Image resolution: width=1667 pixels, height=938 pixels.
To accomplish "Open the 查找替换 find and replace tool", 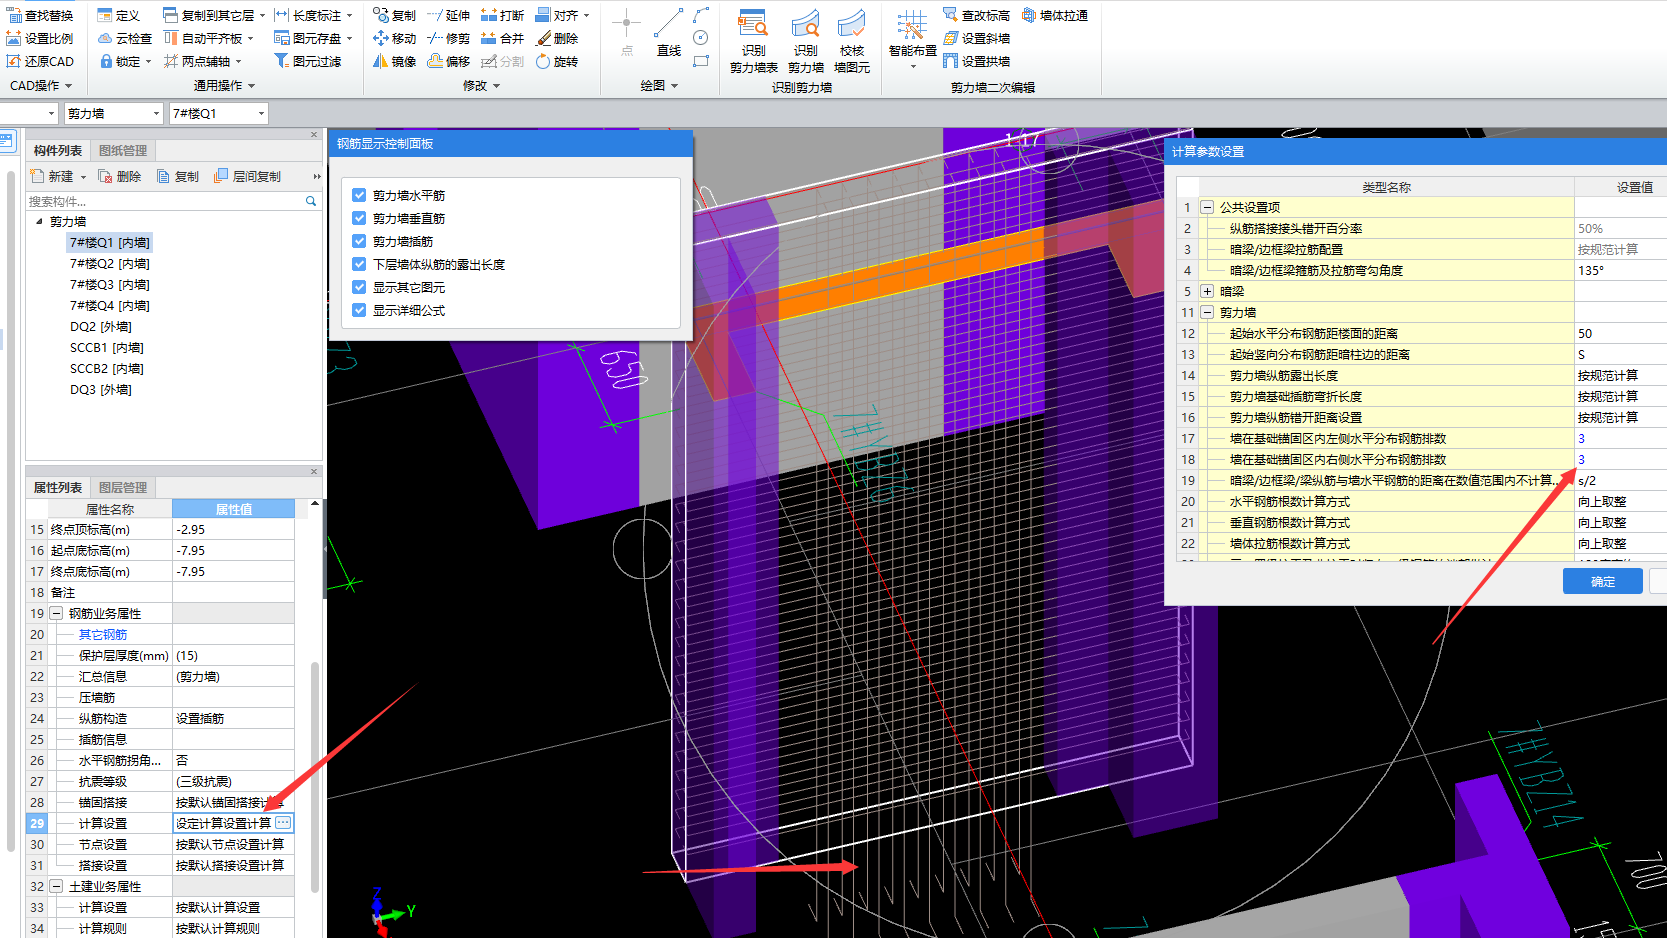I will pos(40,15).
